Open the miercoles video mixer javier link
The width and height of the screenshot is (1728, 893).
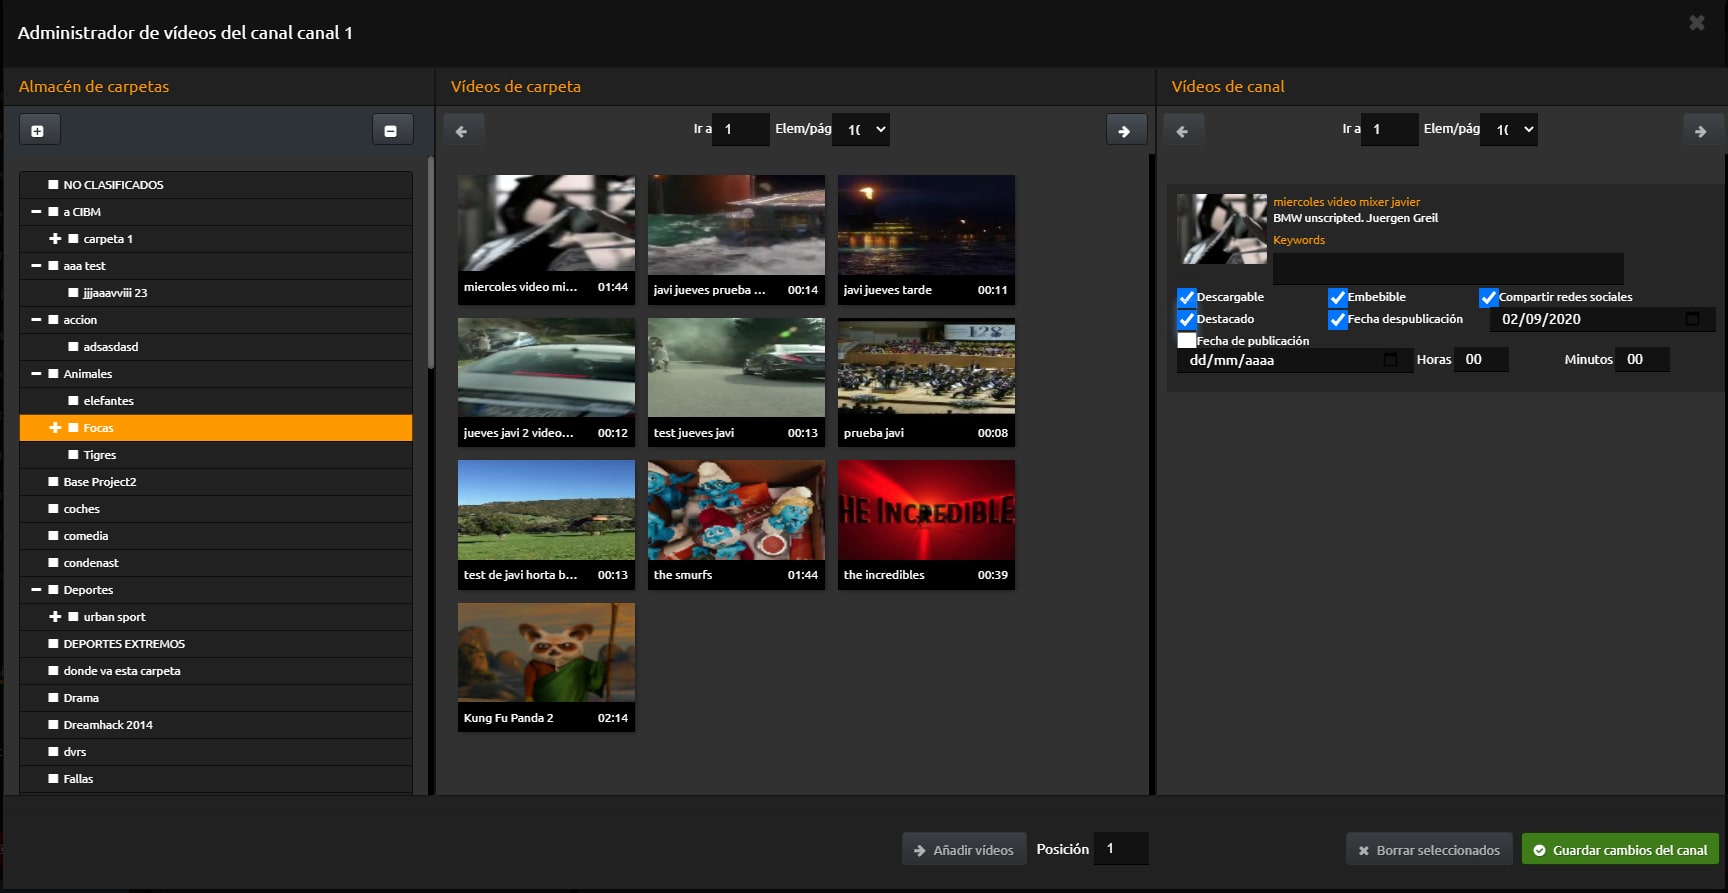coord(1346,202)
